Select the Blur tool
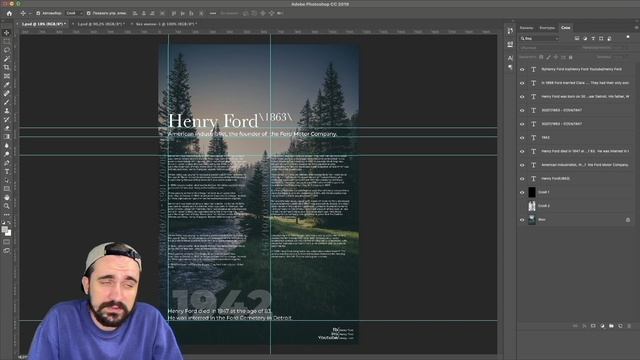Image resolution: width=640 pixels, height=360 pixels. [7, 145]
